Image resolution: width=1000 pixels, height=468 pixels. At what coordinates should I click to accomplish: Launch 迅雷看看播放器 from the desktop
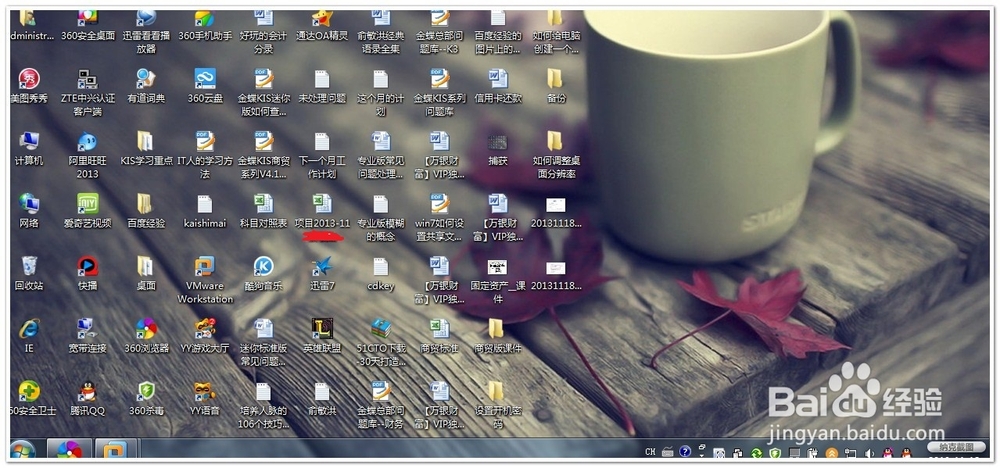[x=146, y=31]
